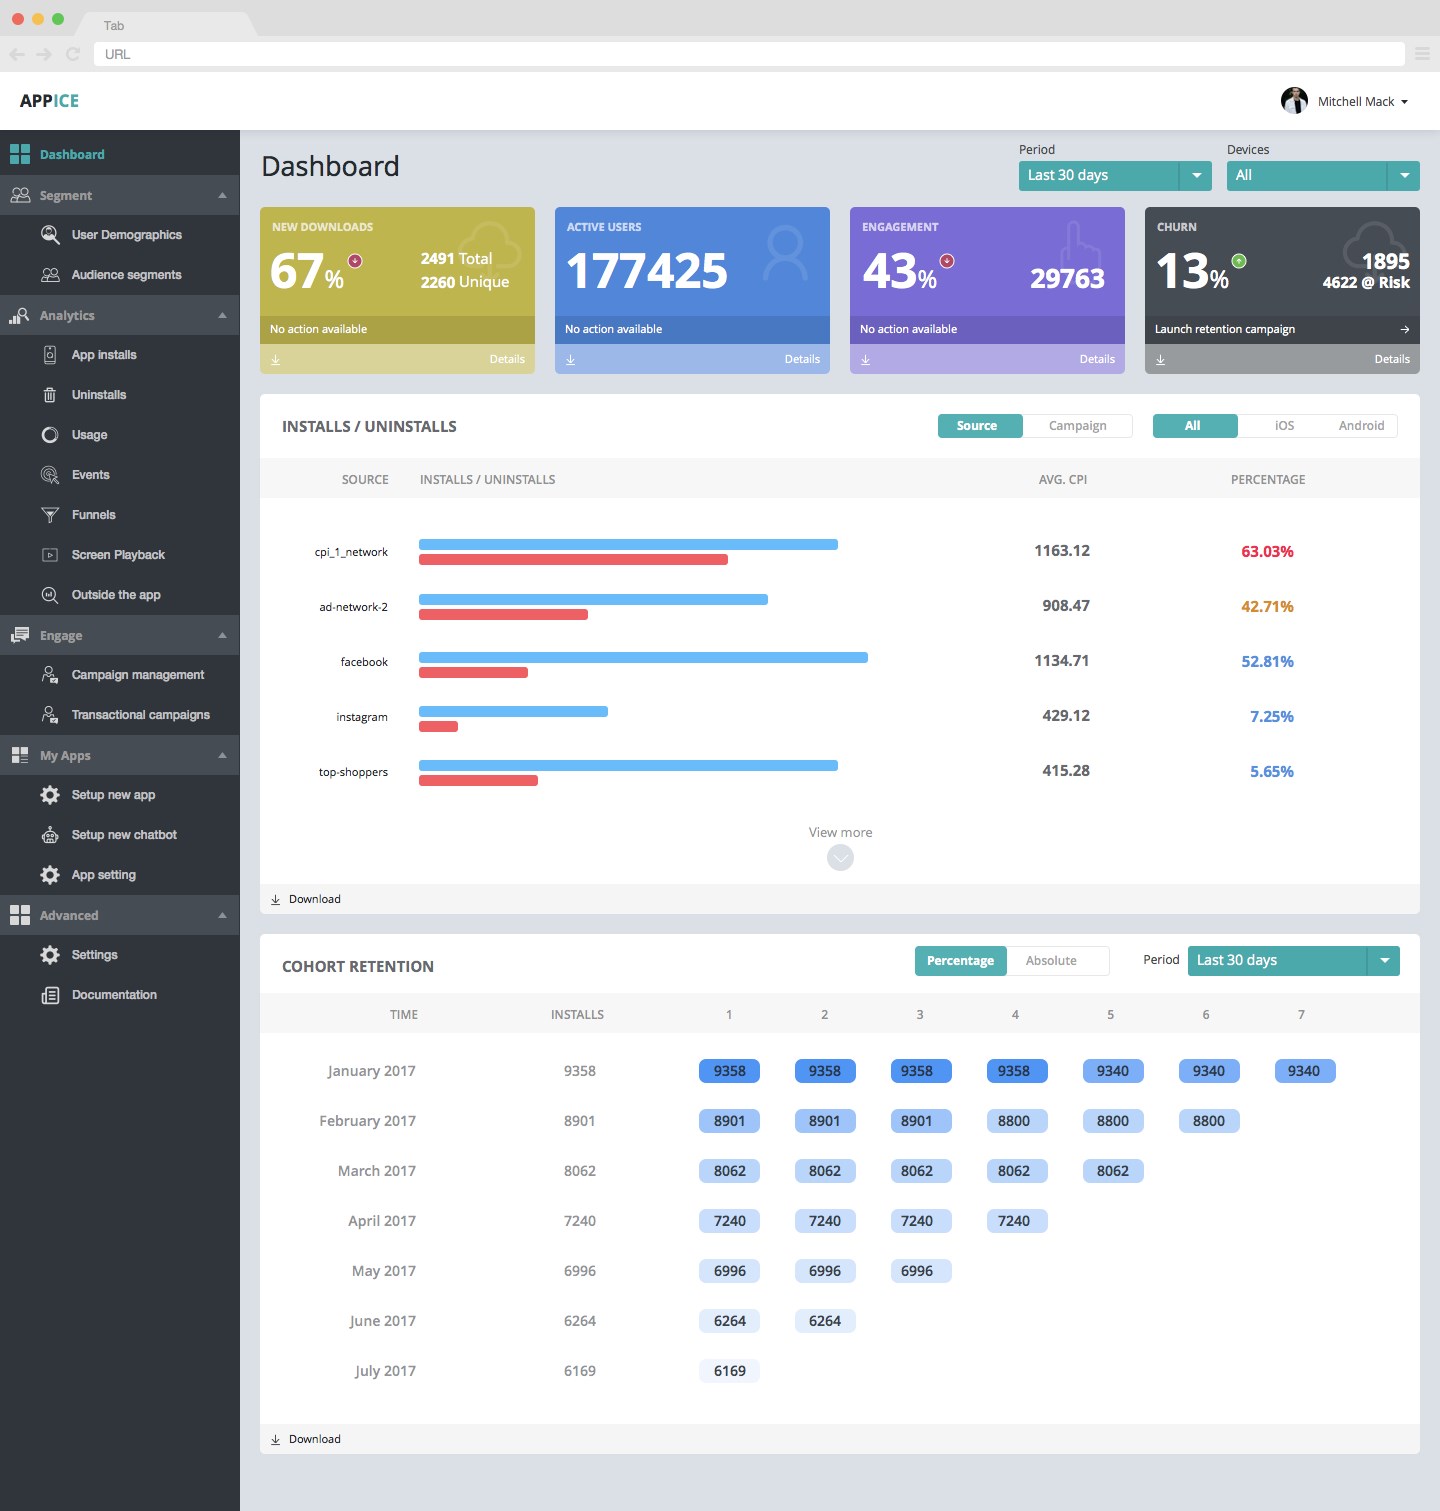
Task: Open Details on New Downloads card
Action: 507,360
